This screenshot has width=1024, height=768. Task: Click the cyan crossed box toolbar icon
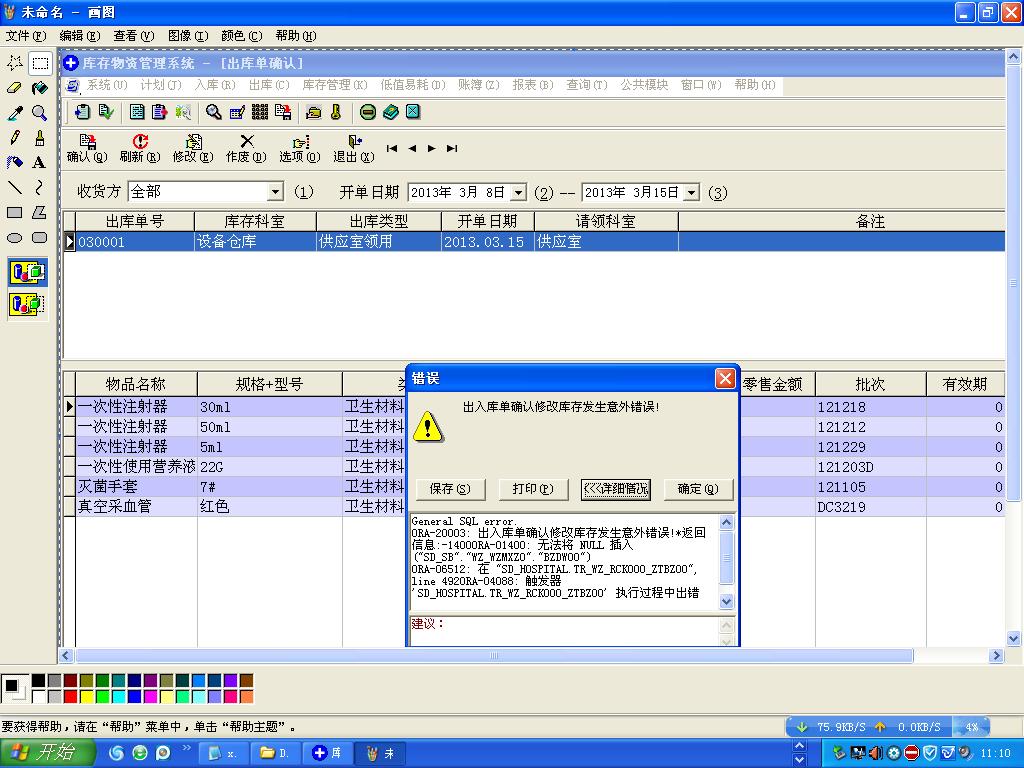pyautogui.click(x=413, y=112)
